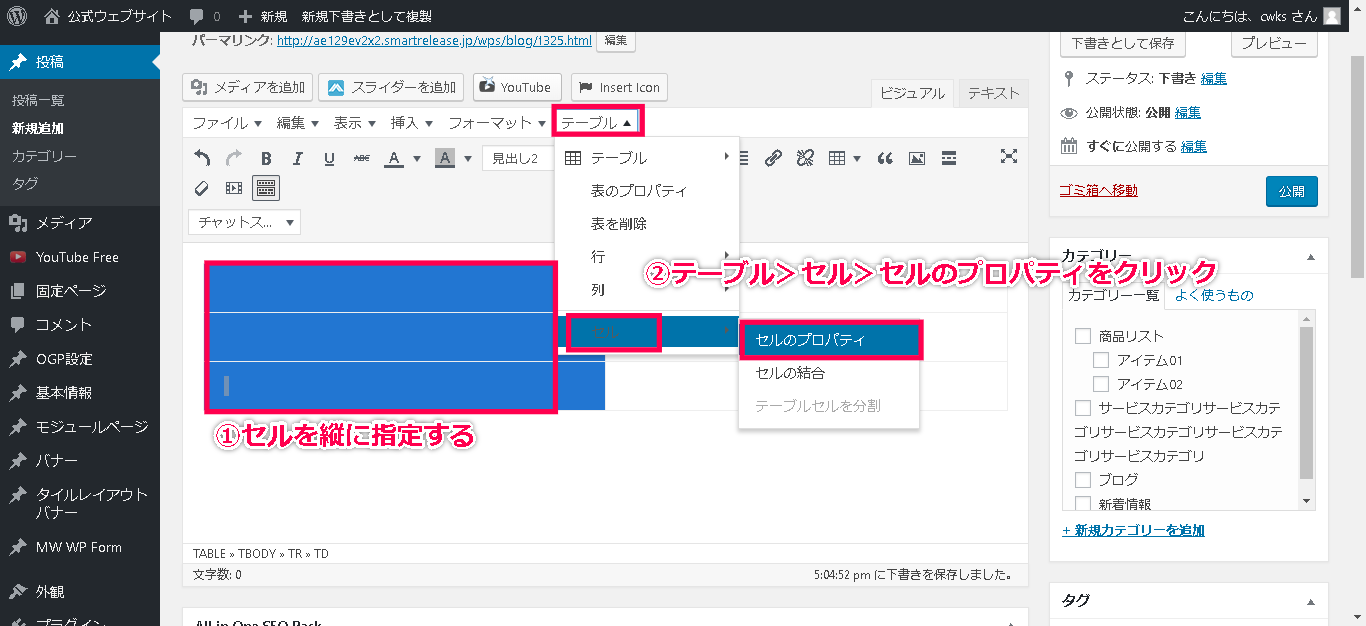
Task: Click the Undo arrow icon
Action: pos(202,158)
